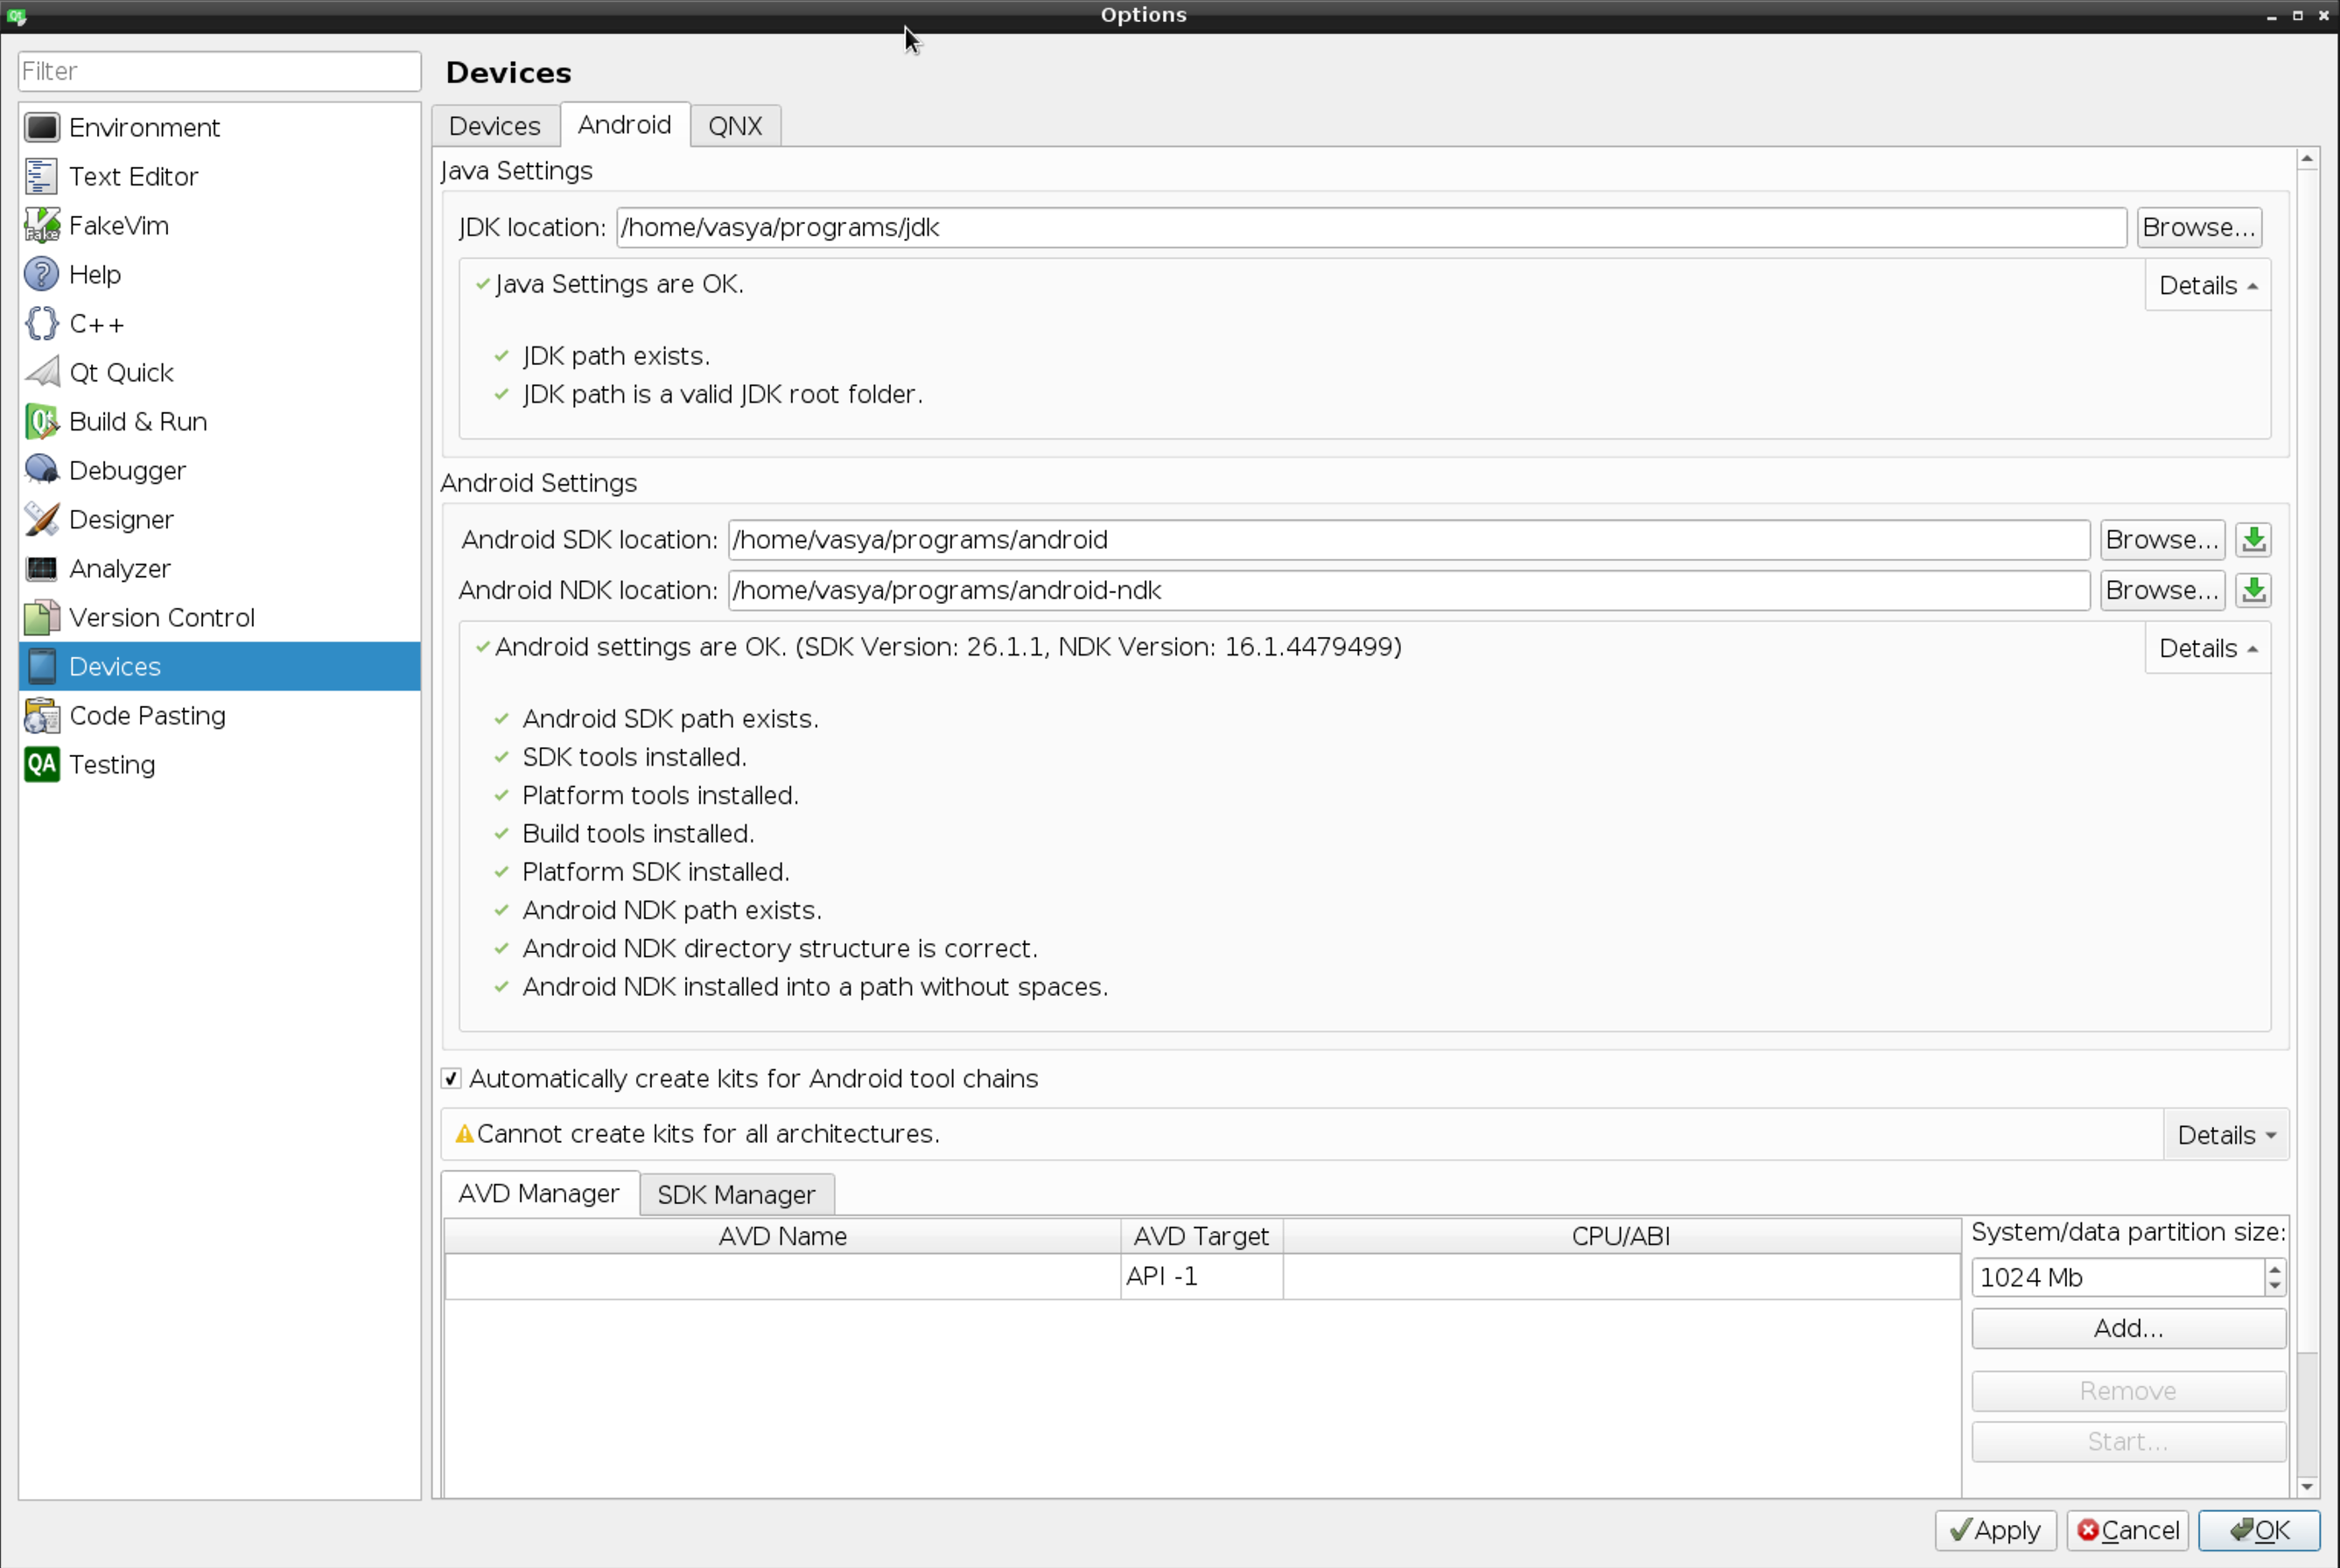Switch to the SDK Manager tab
This screenshot has height=1568, width=2340.
(737, 1193)
